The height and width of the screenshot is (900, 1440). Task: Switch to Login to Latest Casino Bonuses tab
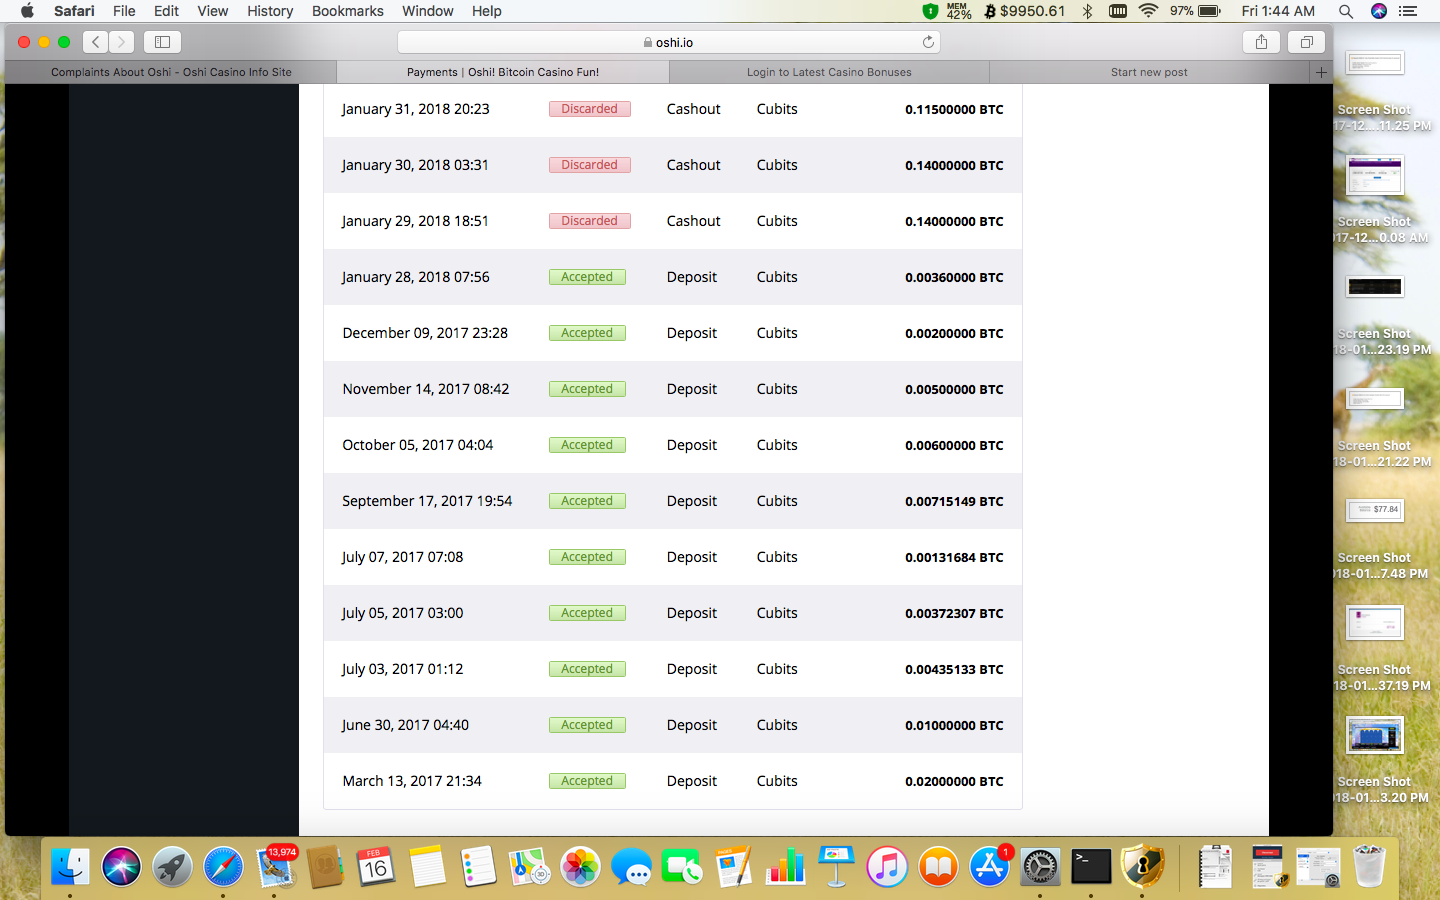pos(829,72)
